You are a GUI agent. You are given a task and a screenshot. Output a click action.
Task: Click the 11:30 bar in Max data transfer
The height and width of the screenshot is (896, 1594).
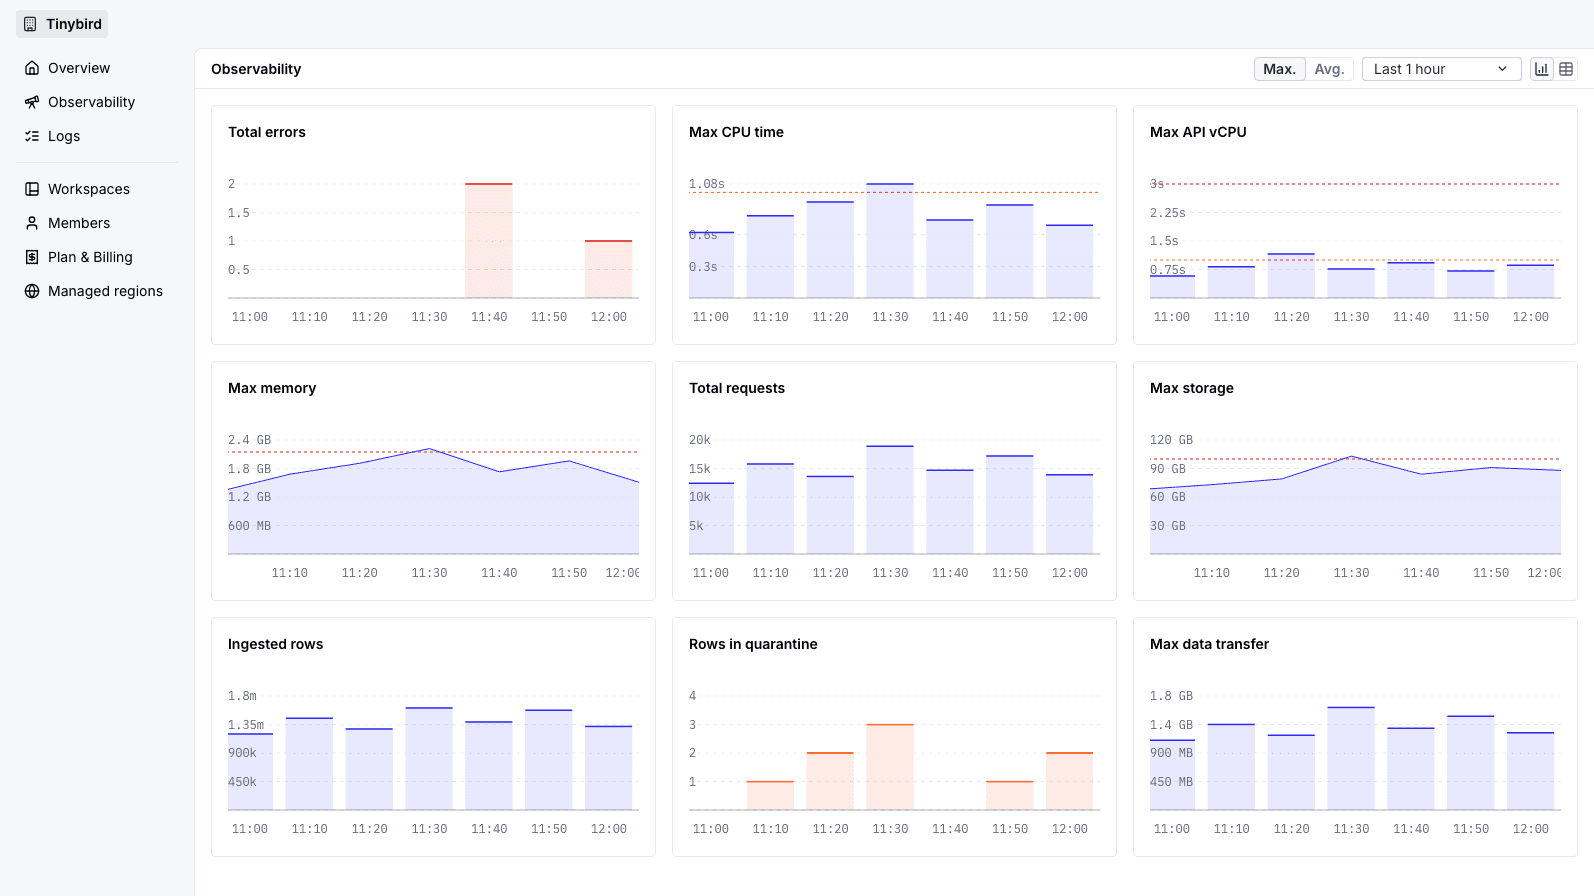[1351, 759]
